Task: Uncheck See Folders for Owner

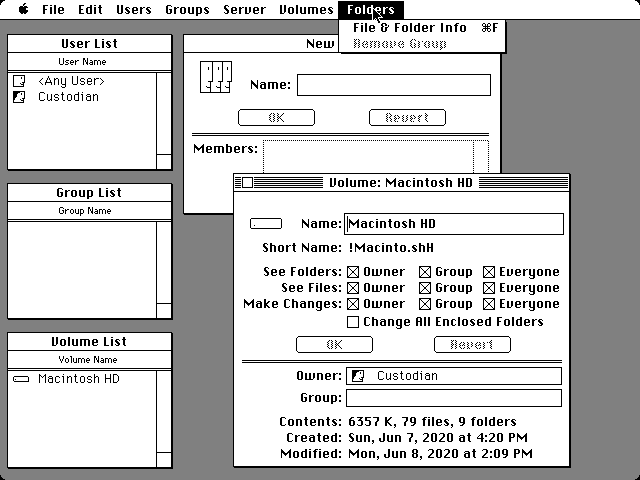Action: (353, 272)
